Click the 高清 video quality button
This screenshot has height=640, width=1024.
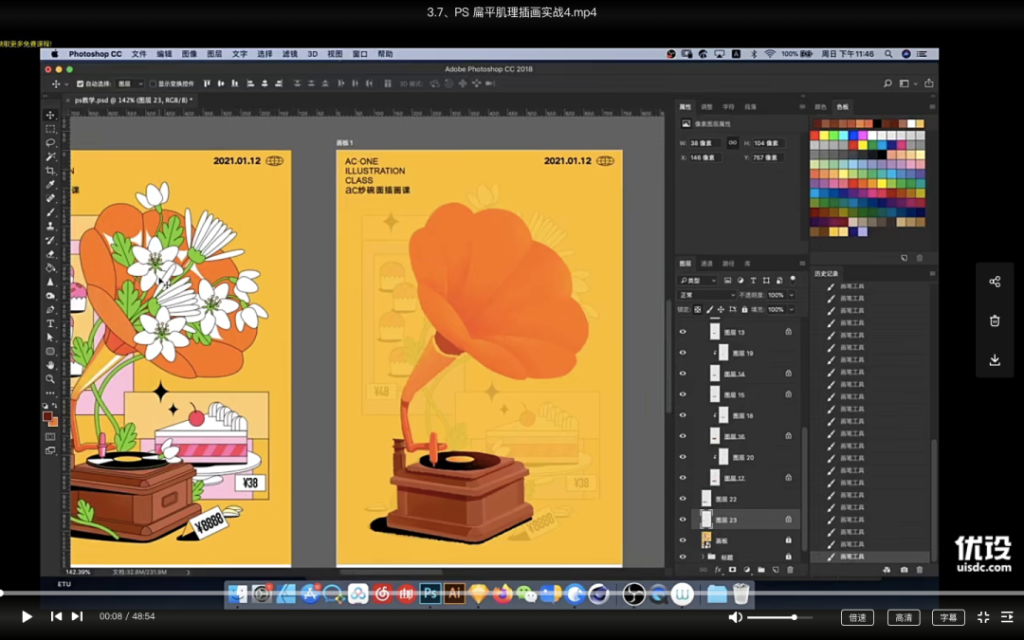pos(902,617)
